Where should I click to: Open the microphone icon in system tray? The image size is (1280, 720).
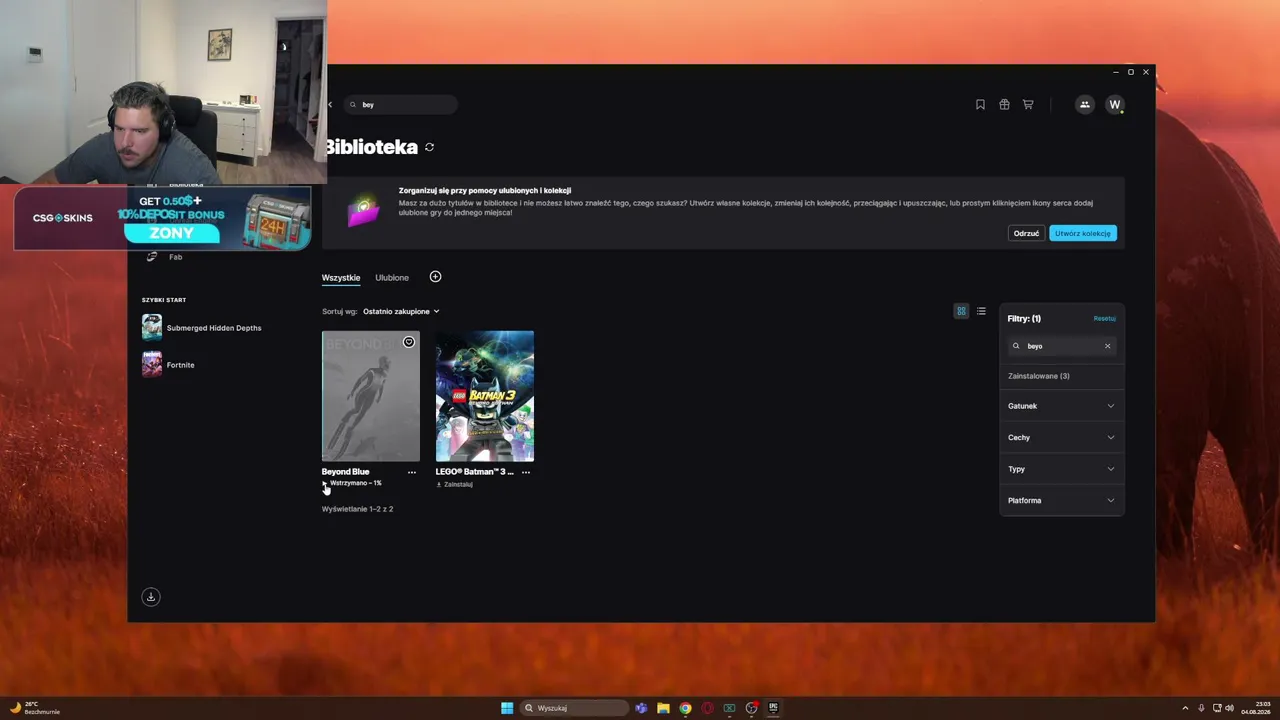point(1201,708)
